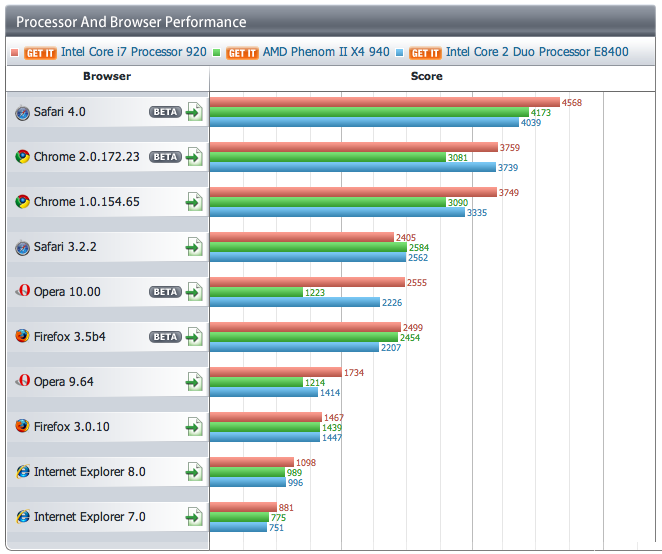Image resolution: width=662 pixels, height=554 pixels.
Task: Click the green legend swatch for AMD Phenom
Action: [x=217, y=53]
